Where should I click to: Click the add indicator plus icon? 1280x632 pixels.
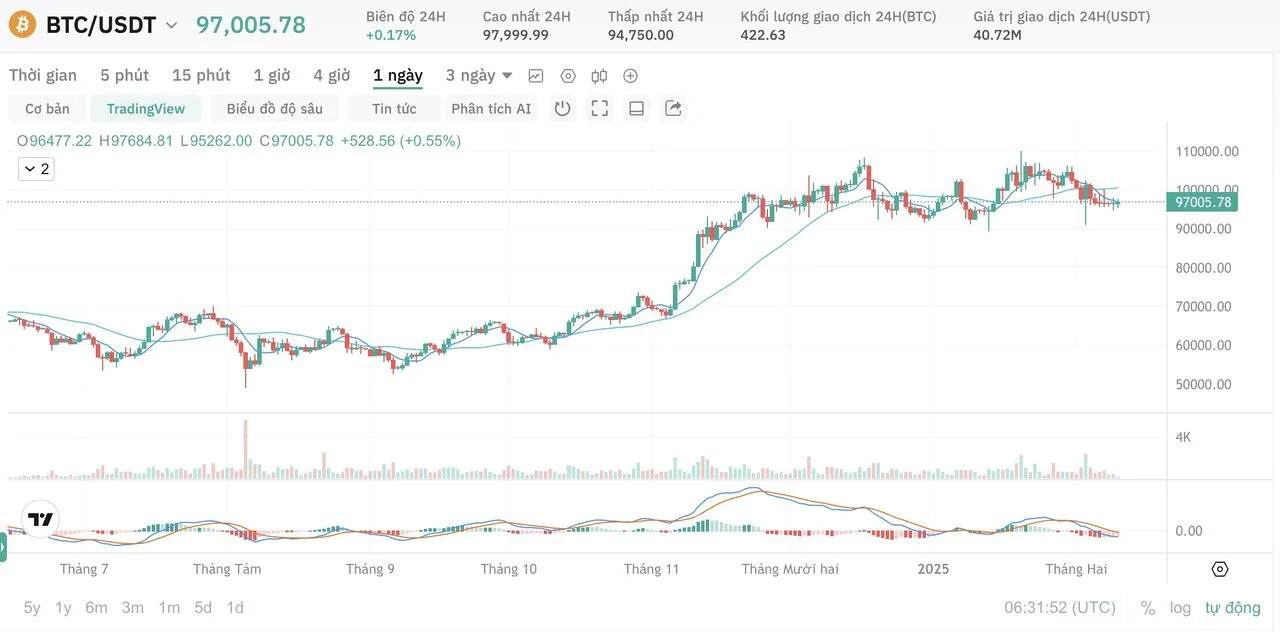[x=630, y=76]
